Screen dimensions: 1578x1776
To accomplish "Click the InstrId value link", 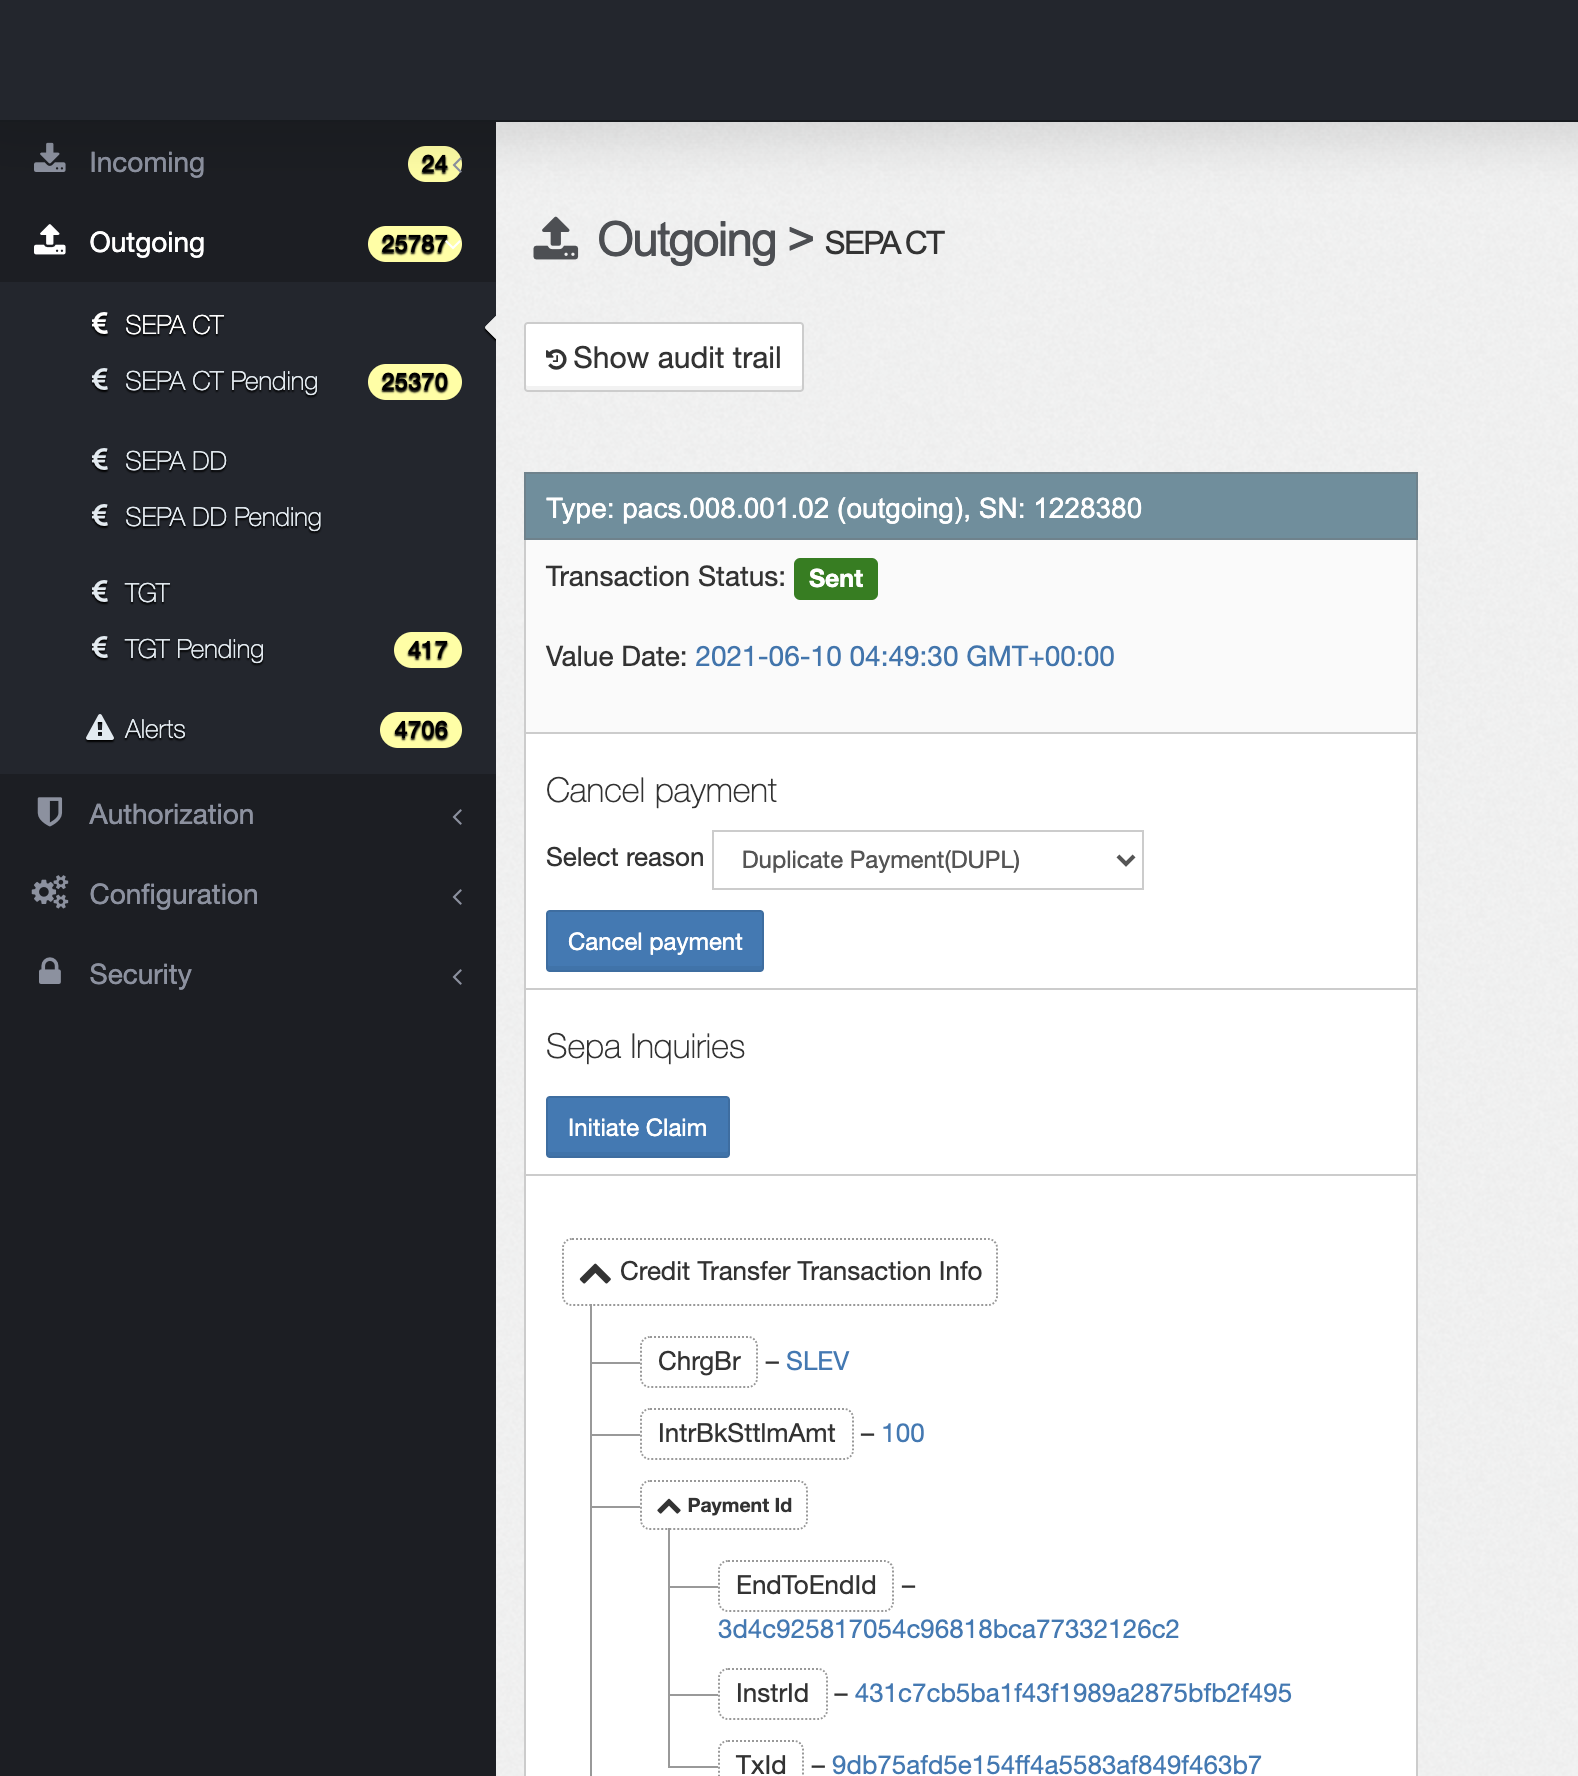I will coord(1072,1693).
